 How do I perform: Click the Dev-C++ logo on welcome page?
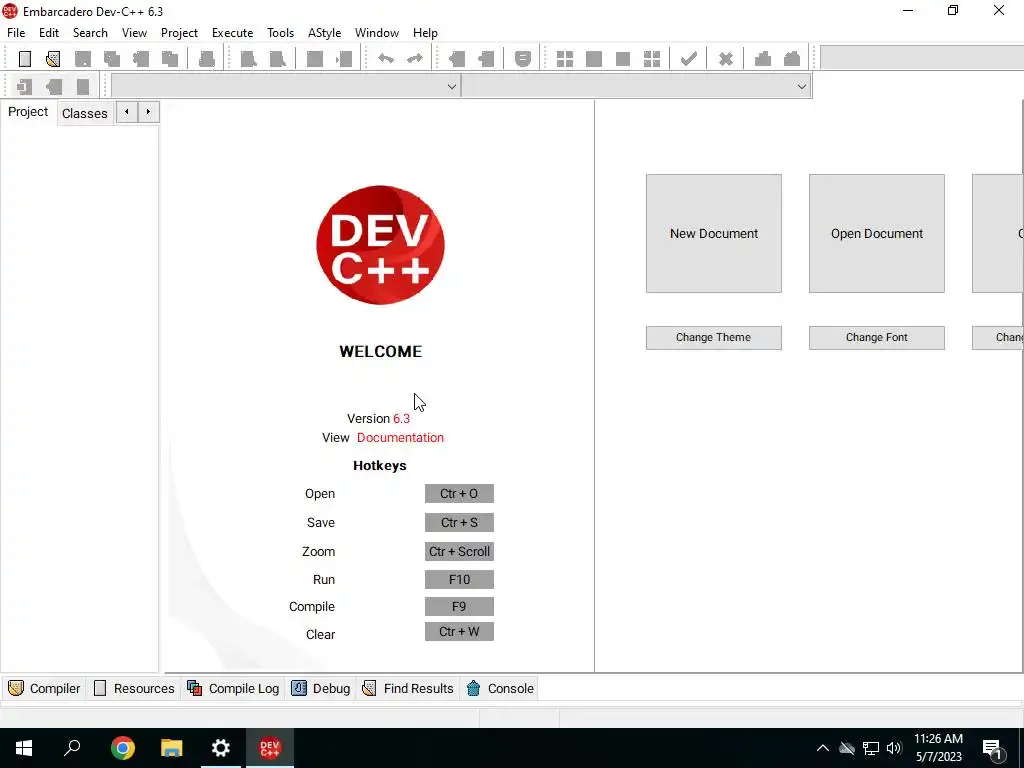pyautogui.click(x=380, y=245)
